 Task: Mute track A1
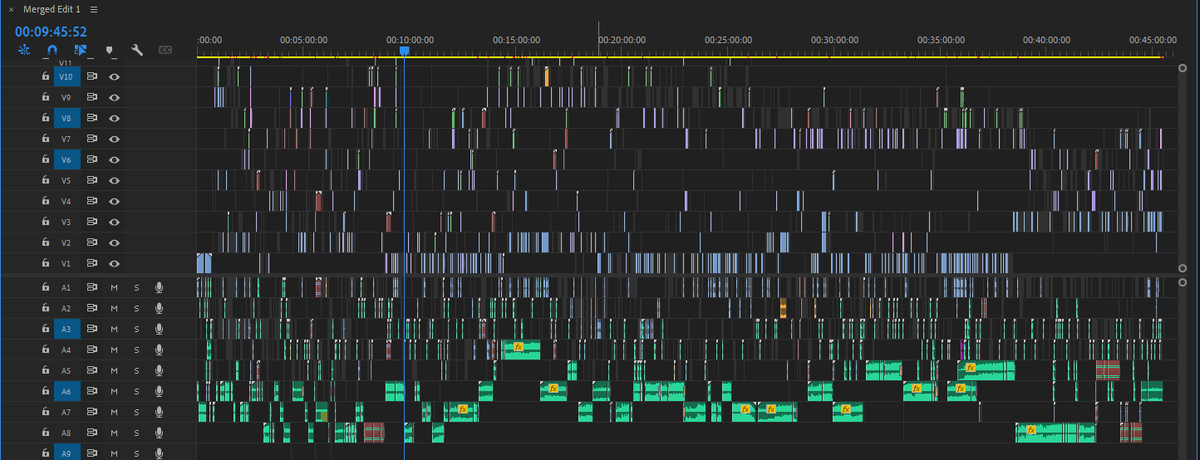tap(115, 287)
